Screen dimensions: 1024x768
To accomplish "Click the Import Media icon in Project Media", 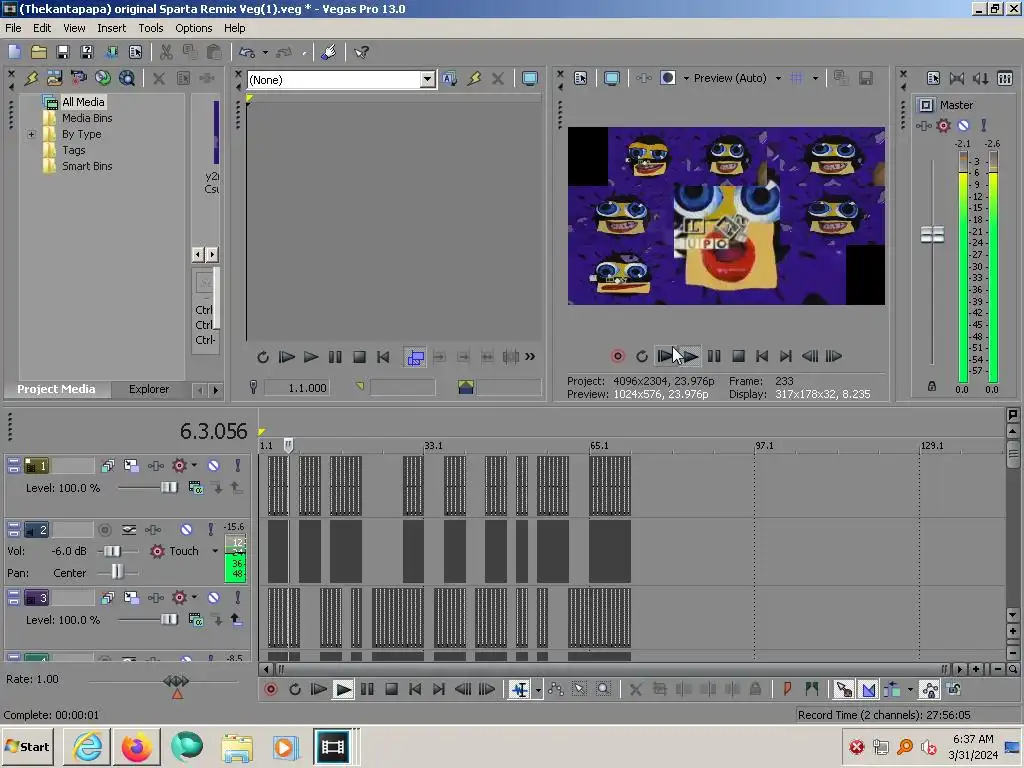I will coord(54,78).
